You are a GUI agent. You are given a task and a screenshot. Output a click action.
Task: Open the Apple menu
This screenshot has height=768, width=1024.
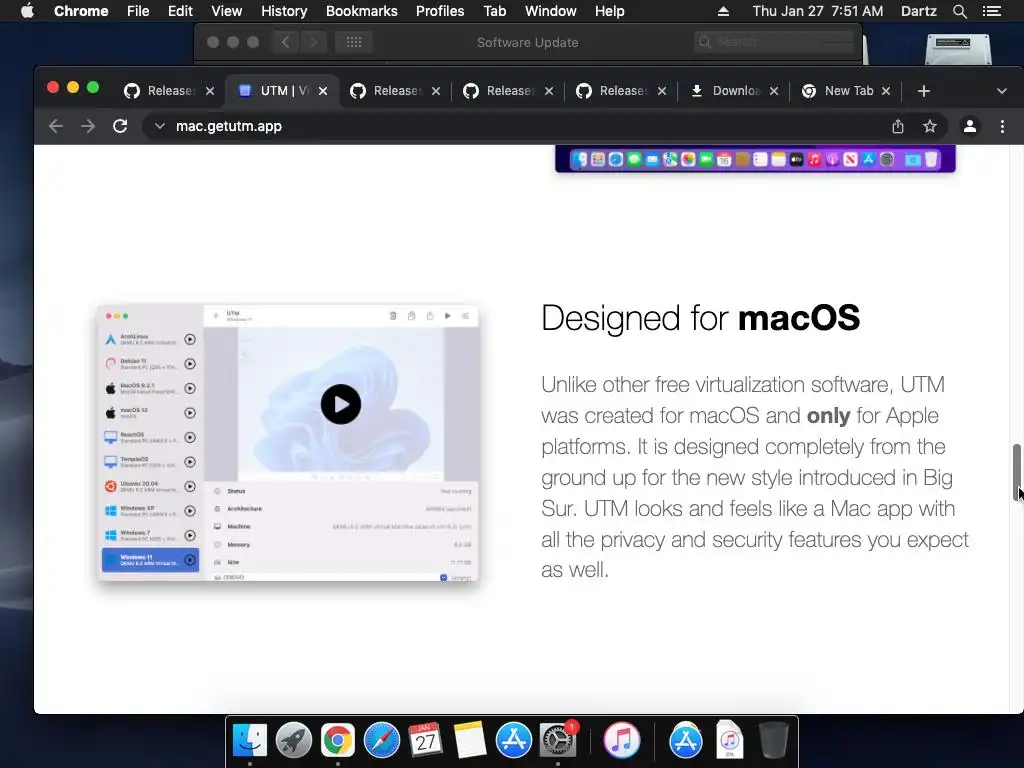point(27,11)
